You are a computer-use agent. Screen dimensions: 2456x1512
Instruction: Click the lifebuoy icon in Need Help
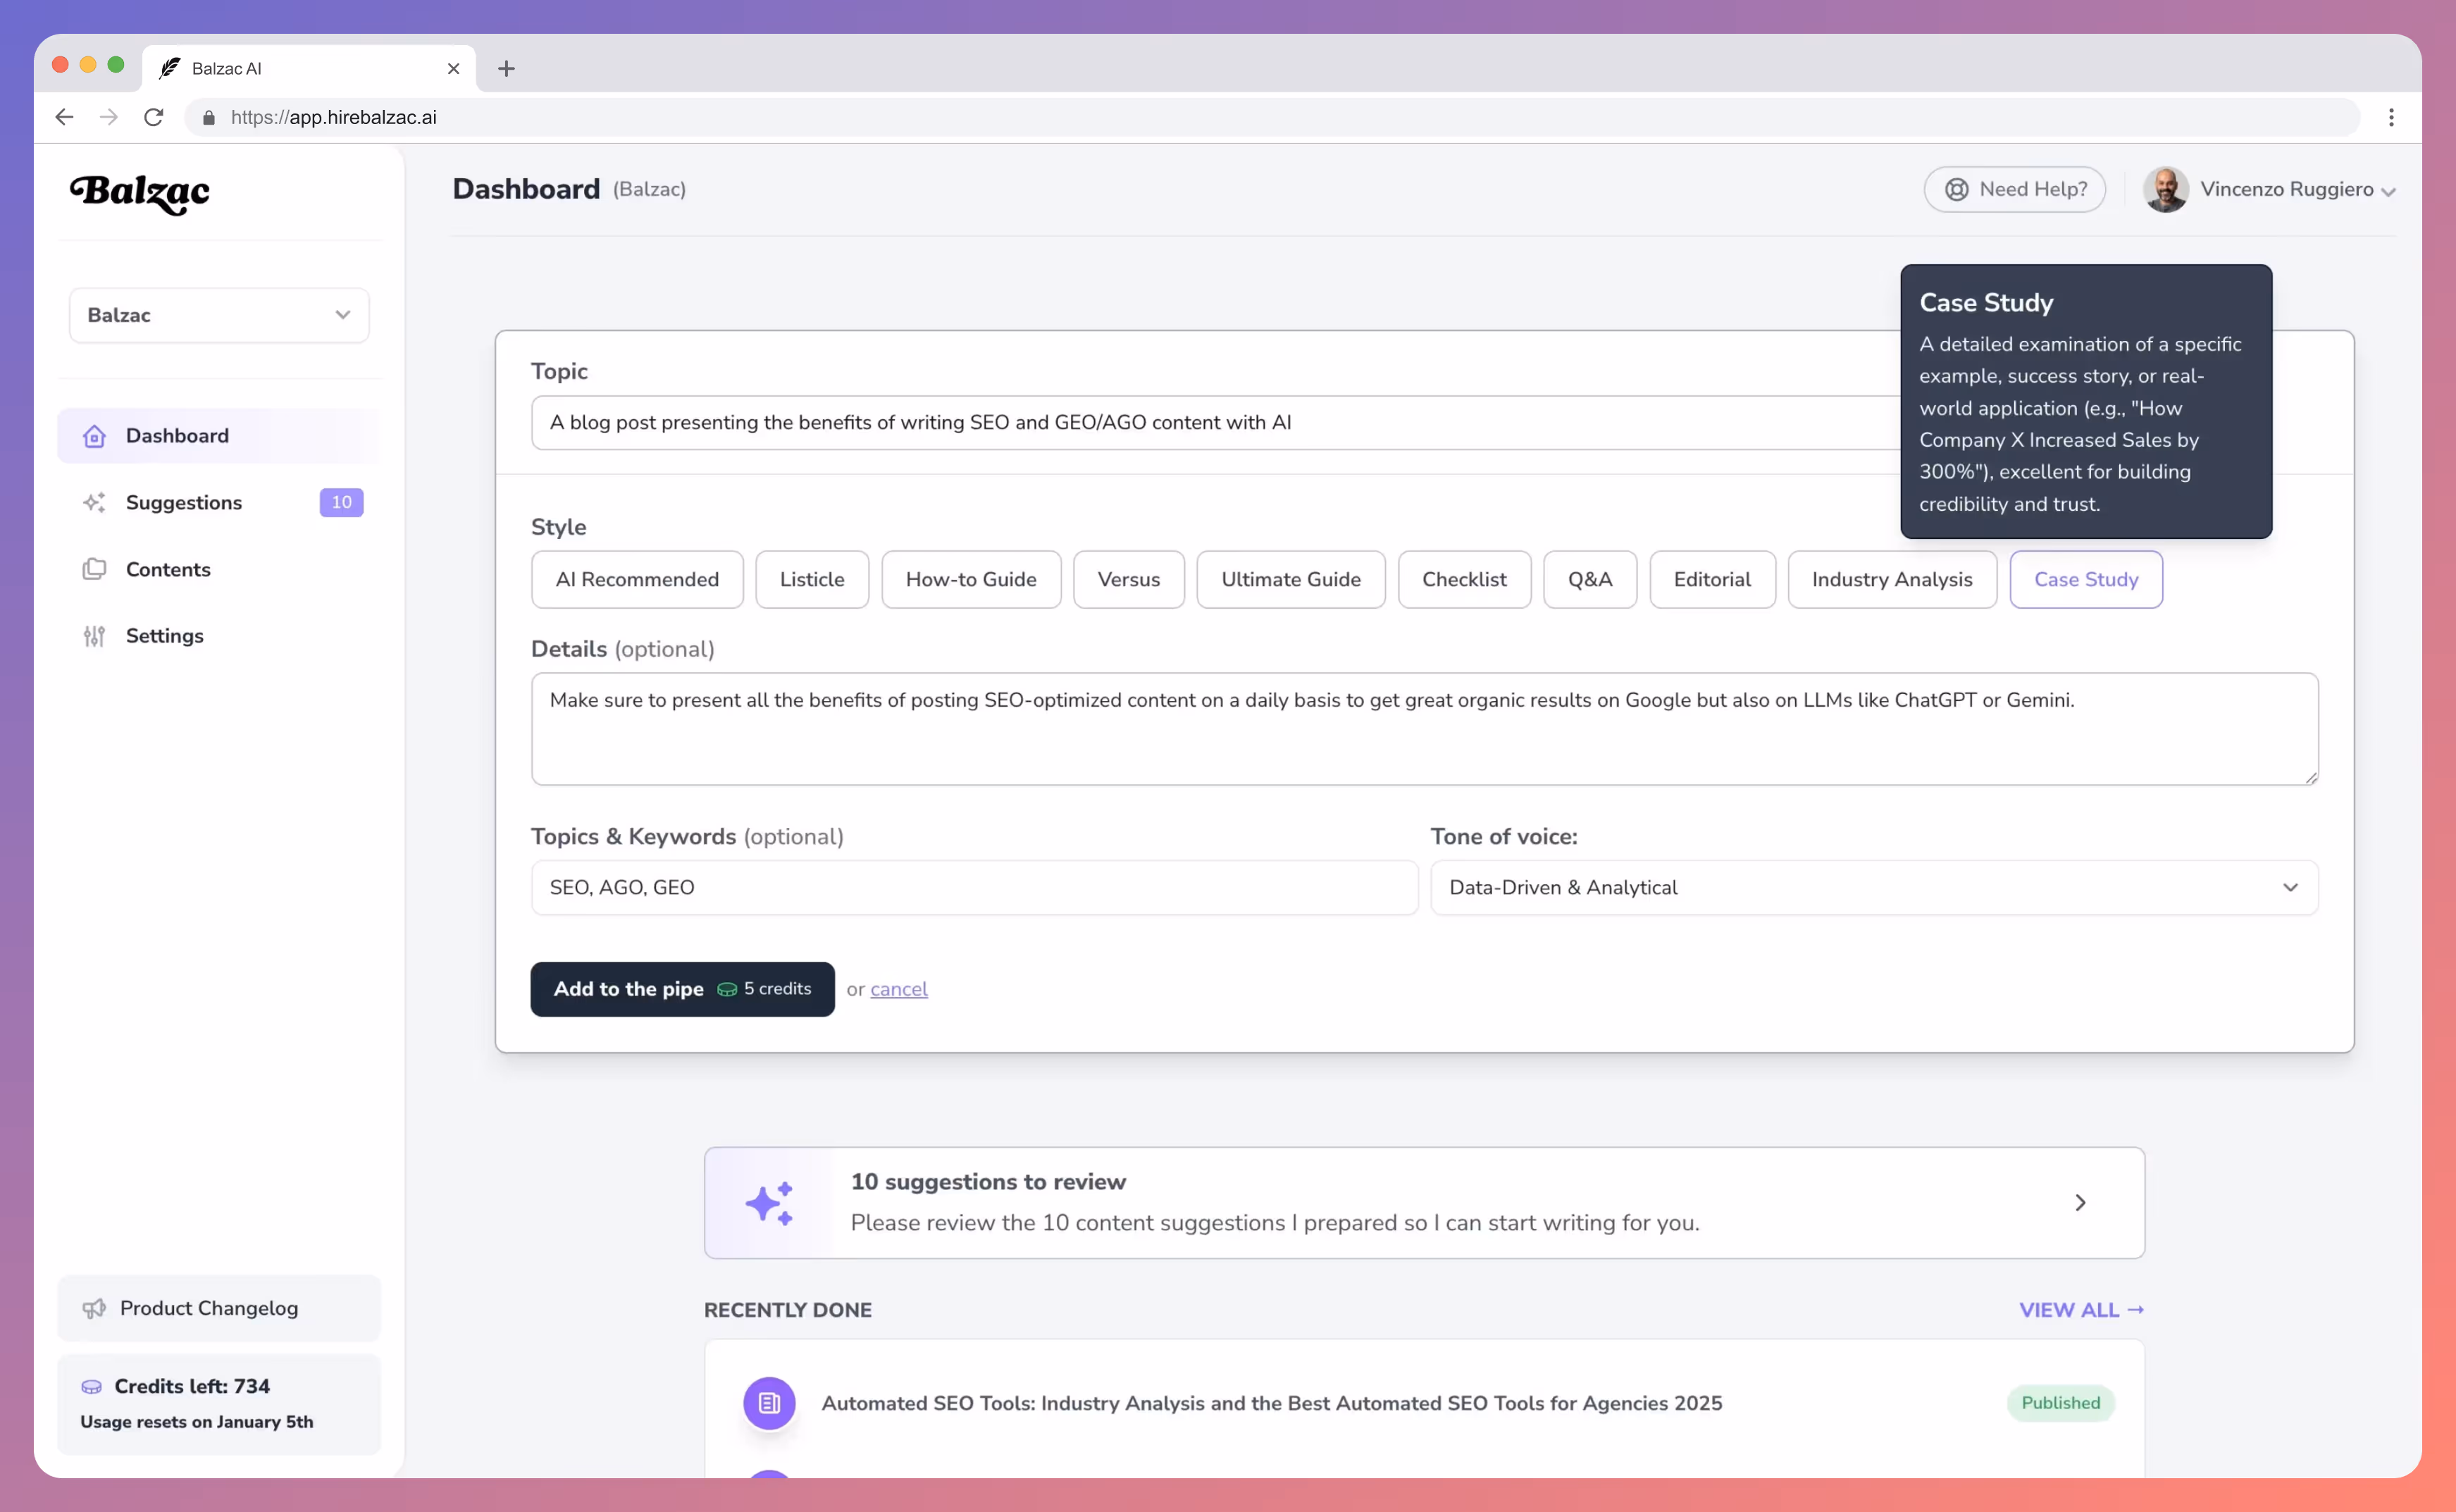point(1956,190)
